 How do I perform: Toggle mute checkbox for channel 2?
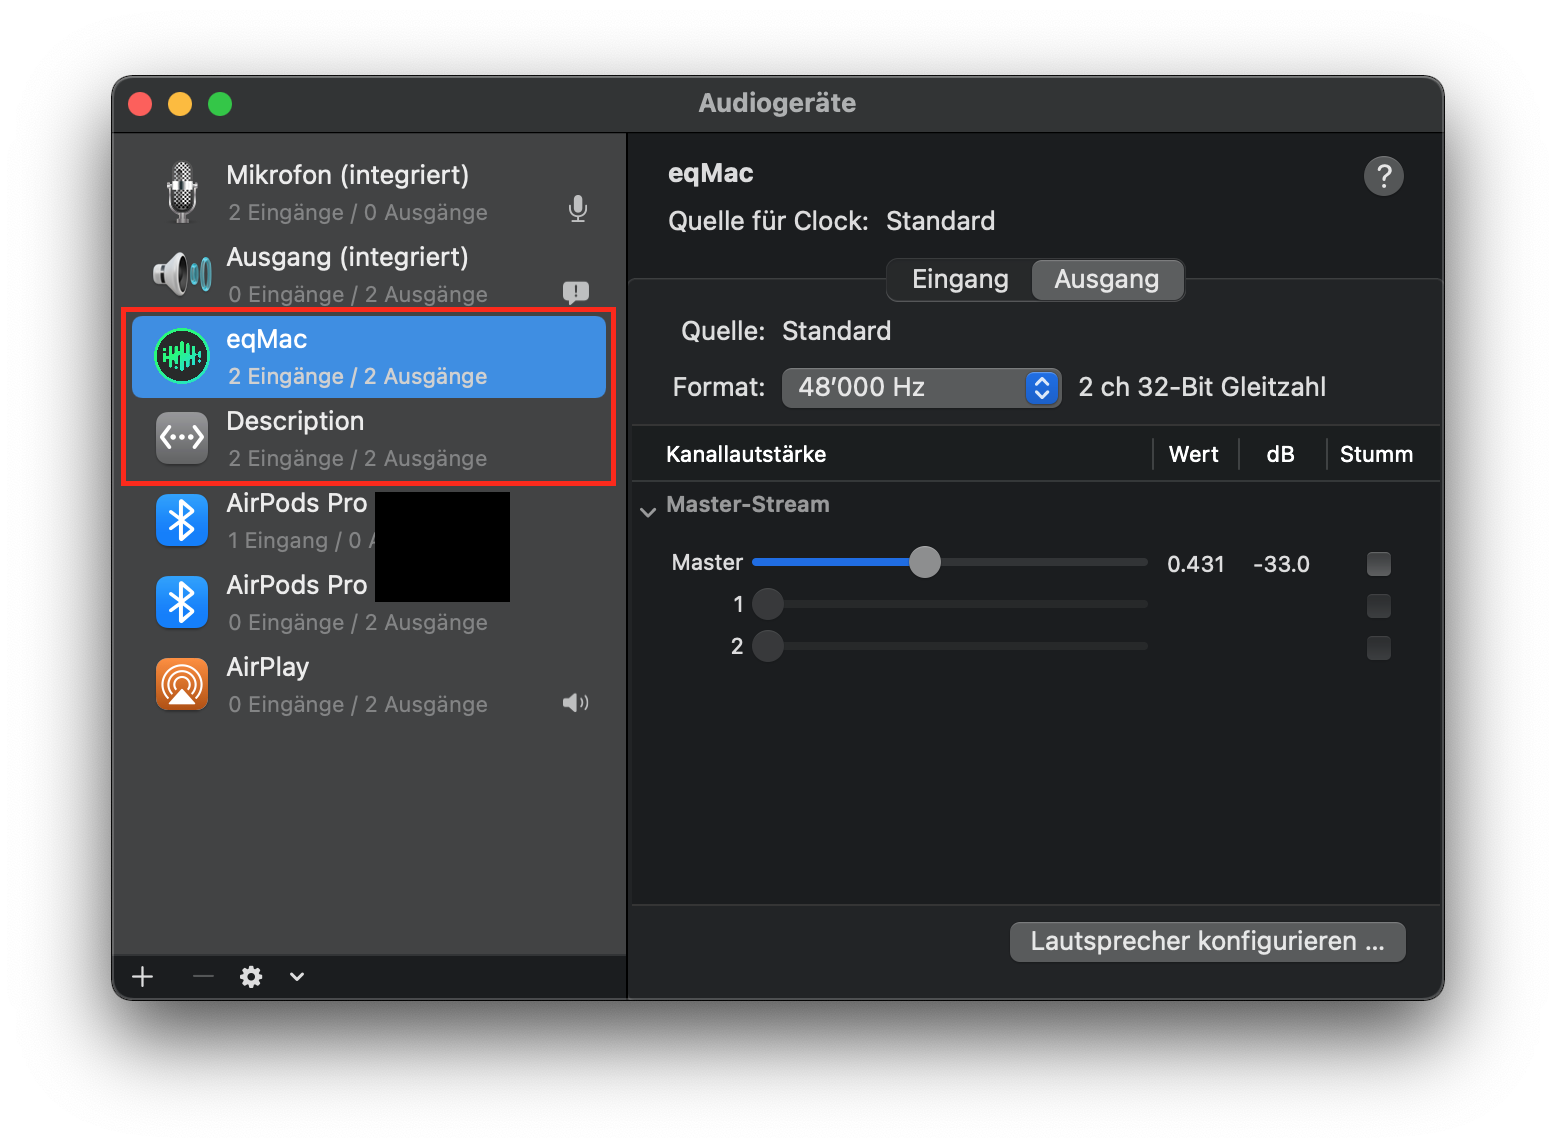1379,648
